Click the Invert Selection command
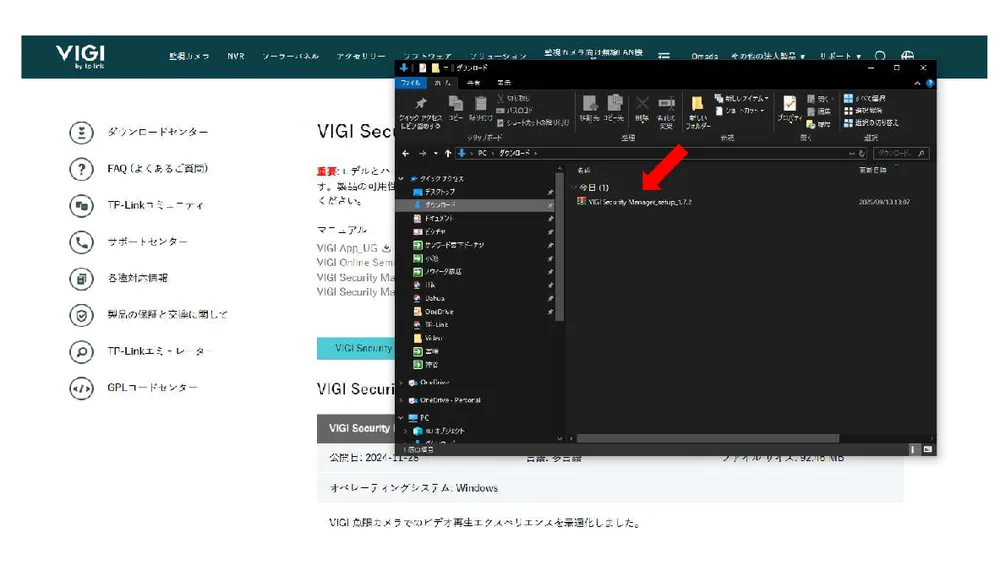Image resolution: width=1000 pixels, height=576 pixels. click(871, 122)
